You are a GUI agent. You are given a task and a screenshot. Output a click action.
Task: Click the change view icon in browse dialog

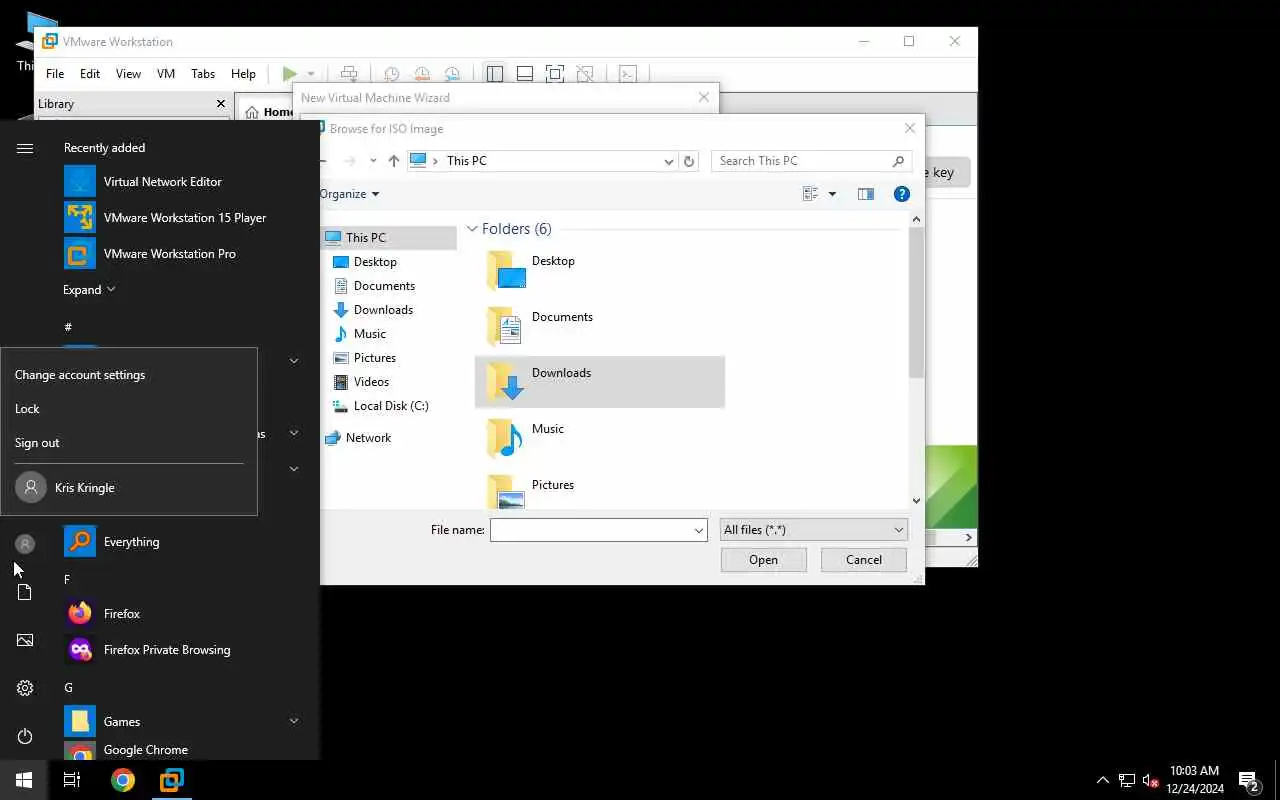point(810,194)
